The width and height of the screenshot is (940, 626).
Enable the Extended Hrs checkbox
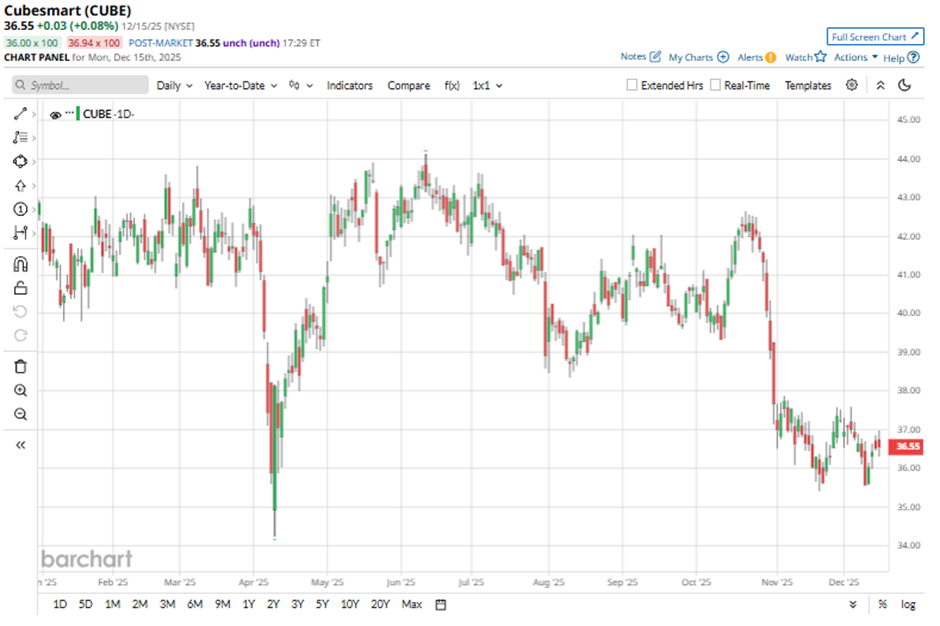(632, 85)
